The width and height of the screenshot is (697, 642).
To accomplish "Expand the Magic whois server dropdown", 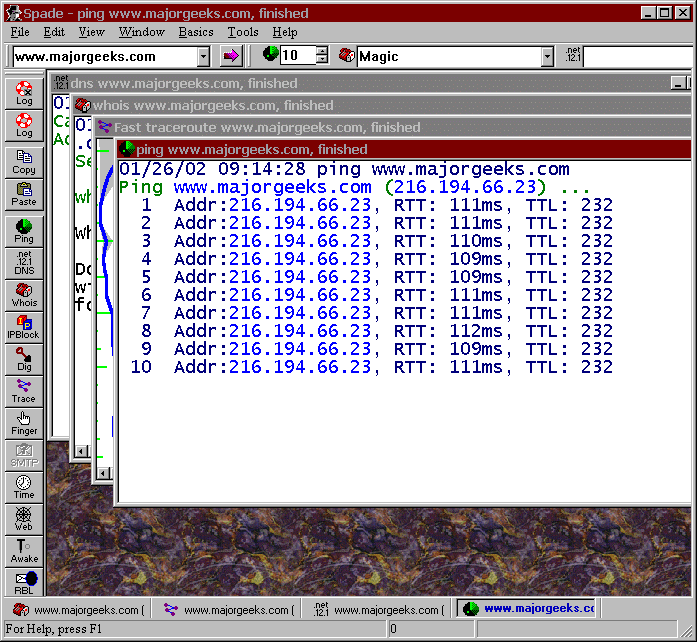I will (547, 56).
